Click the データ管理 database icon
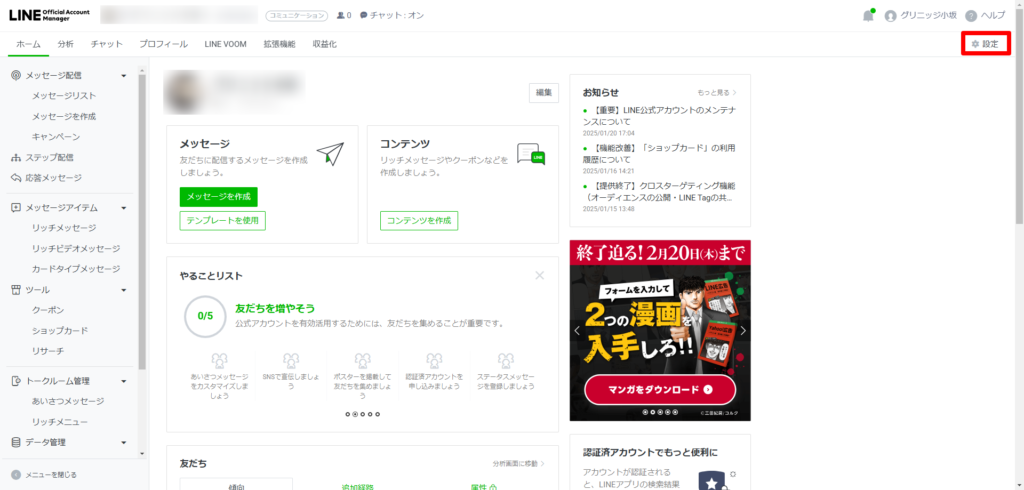Screen dimensions: 1024x490 pyautogui.click(x=16, y=442)
